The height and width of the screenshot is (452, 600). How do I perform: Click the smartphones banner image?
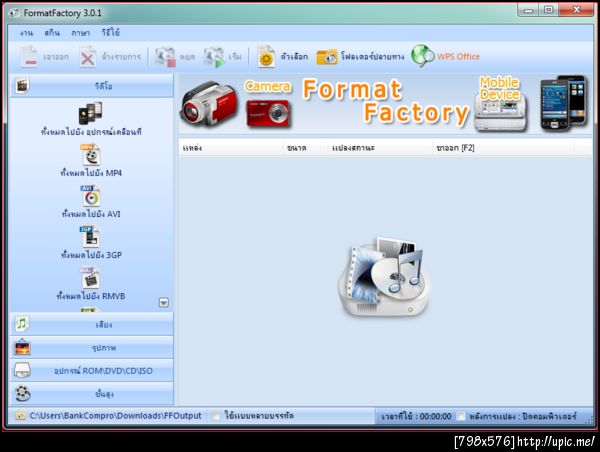point(563,102)
